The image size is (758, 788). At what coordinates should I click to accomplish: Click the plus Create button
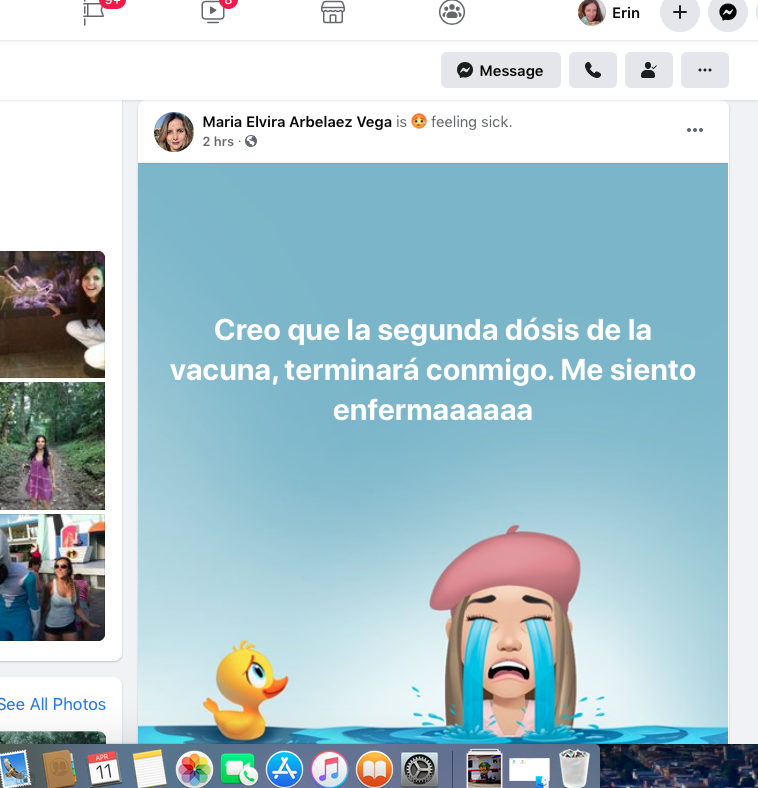pyautogui.click(x=680, y=13)
